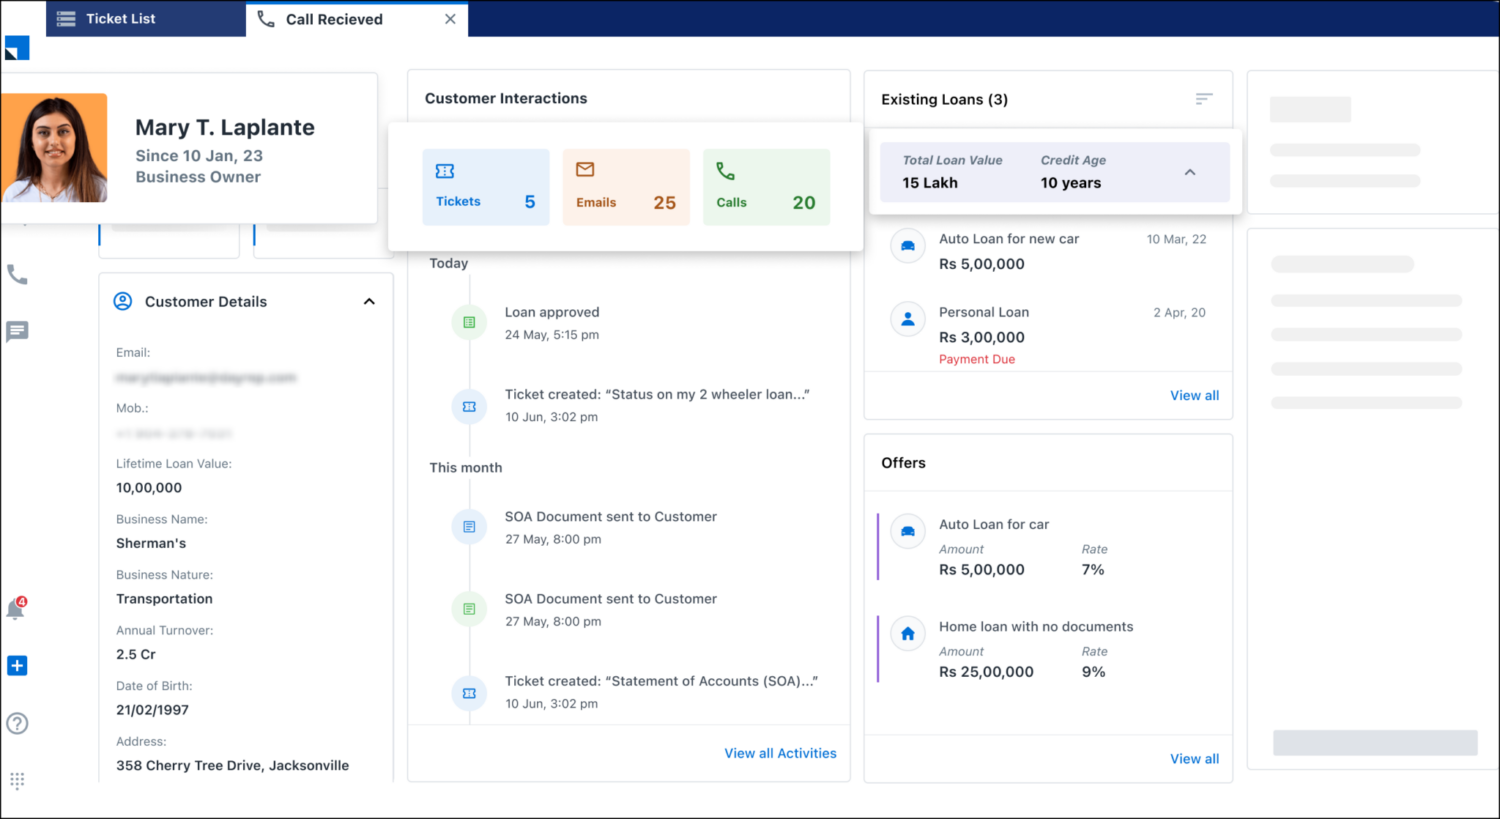Collapse the Customer Details section
1500x819 pixels.
[x=369, y=300]
